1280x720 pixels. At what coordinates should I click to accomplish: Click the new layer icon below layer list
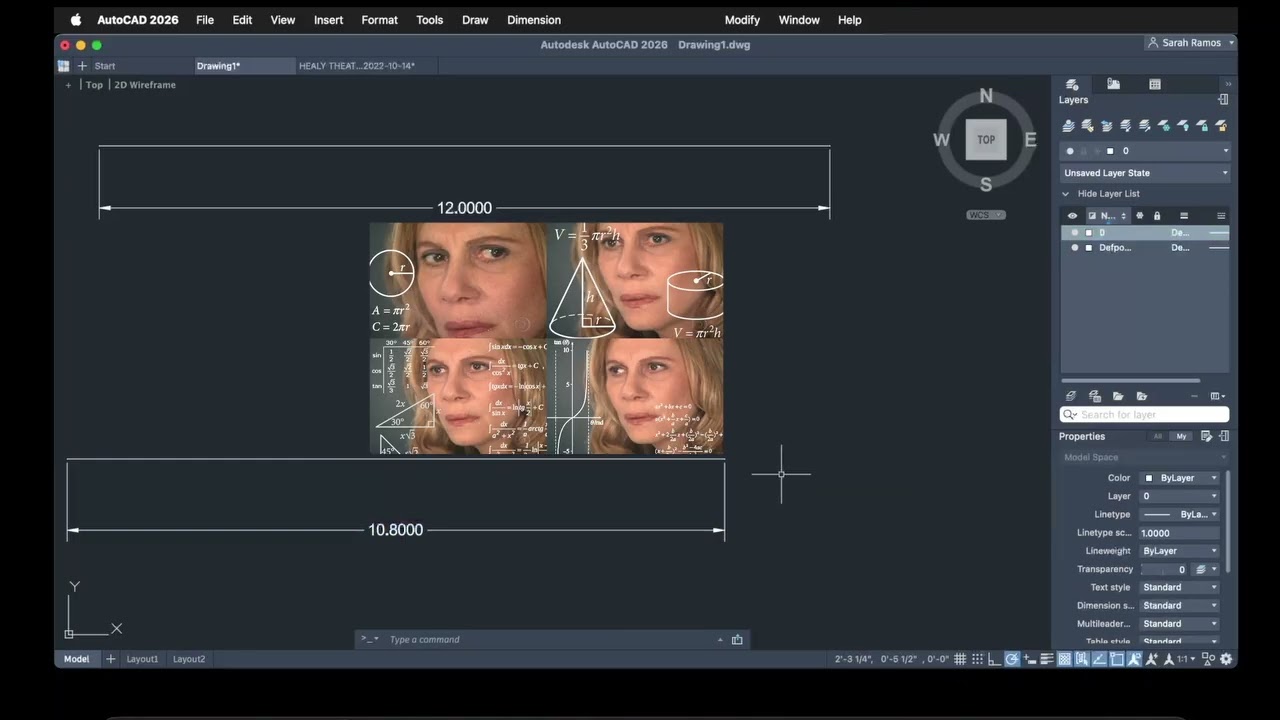(1070, 396)
